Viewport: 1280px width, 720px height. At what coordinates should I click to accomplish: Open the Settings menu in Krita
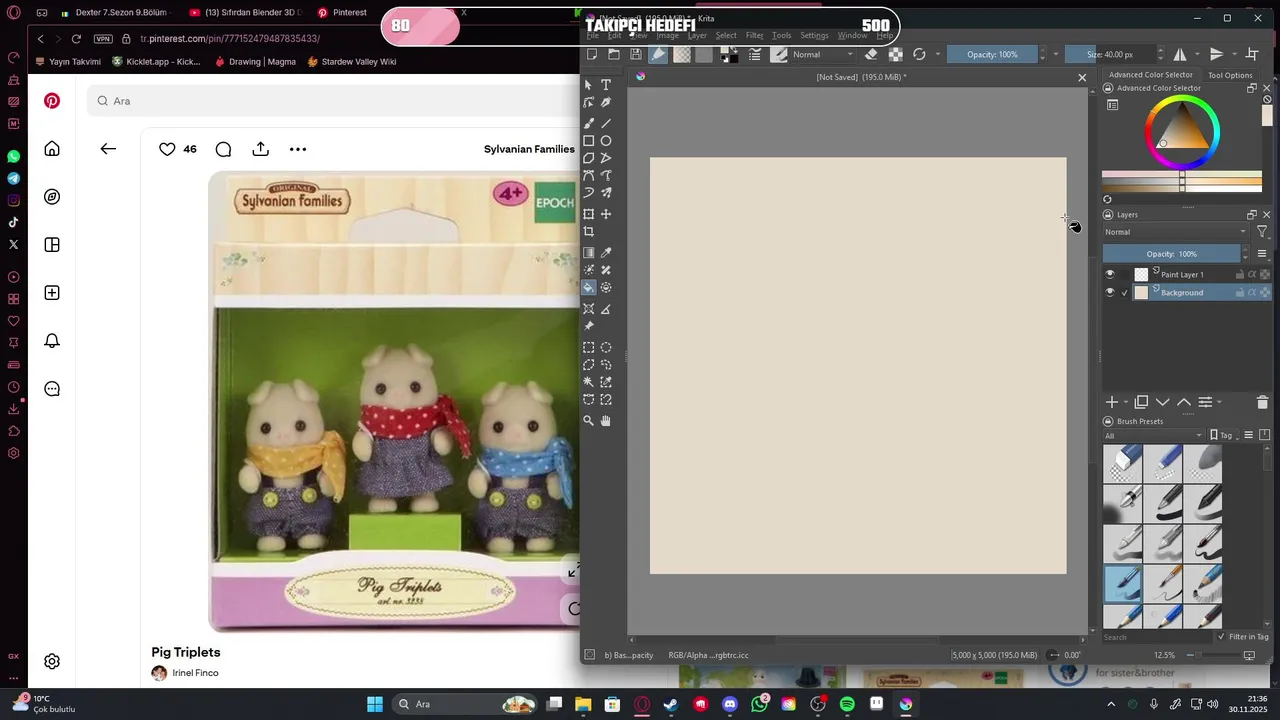click(814, 35)
